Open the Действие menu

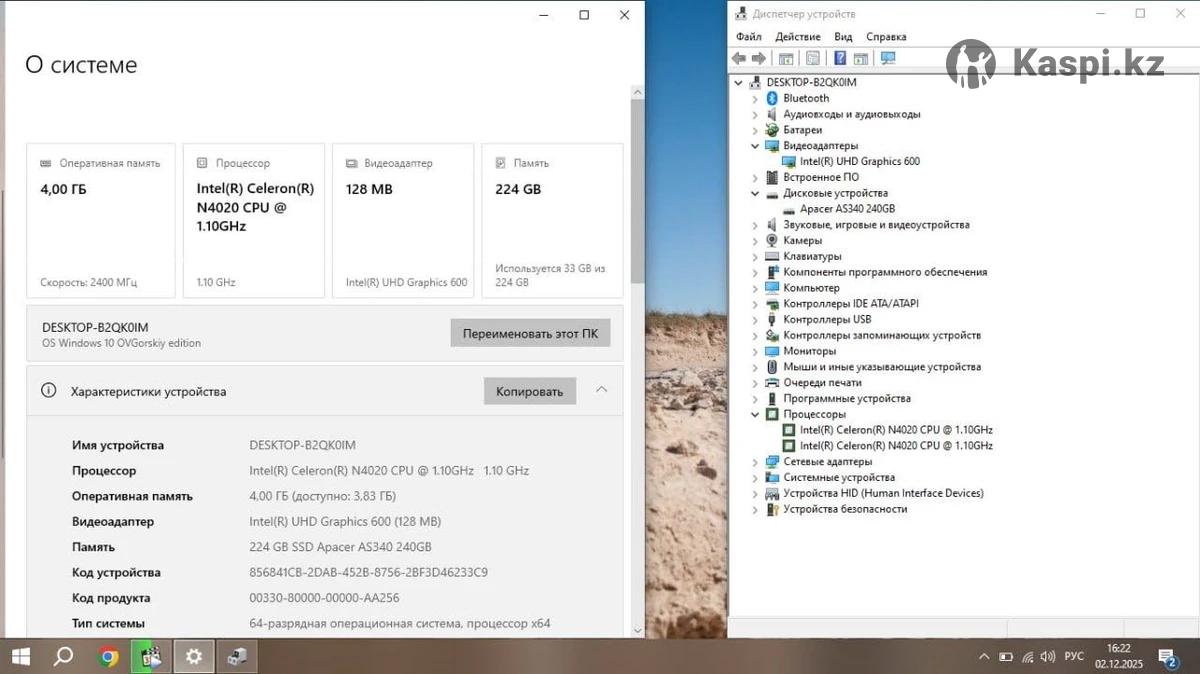pos(797,37)
